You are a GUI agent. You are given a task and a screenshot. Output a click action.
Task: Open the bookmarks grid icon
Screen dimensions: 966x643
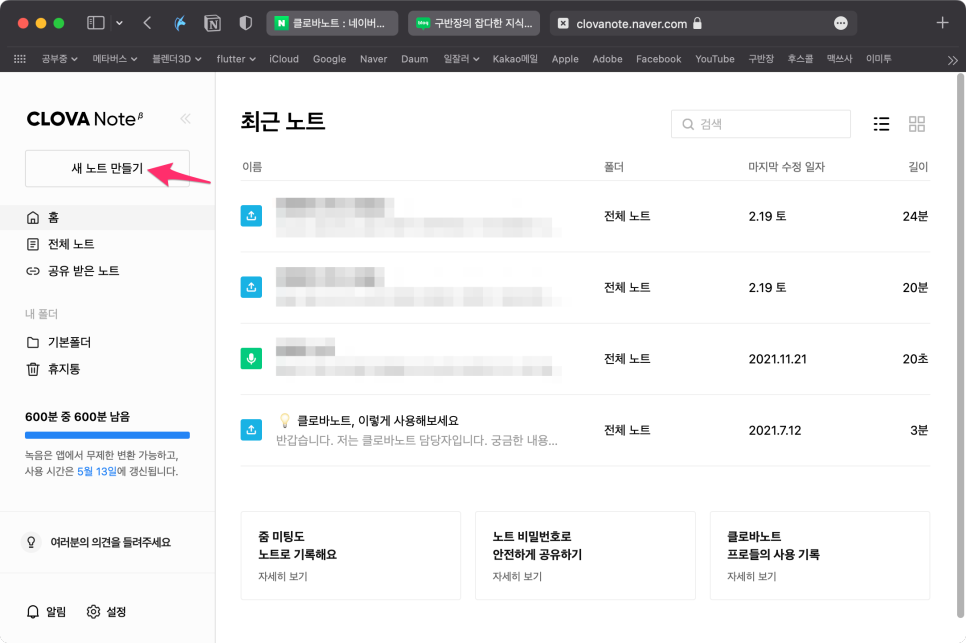pos(20,59)
